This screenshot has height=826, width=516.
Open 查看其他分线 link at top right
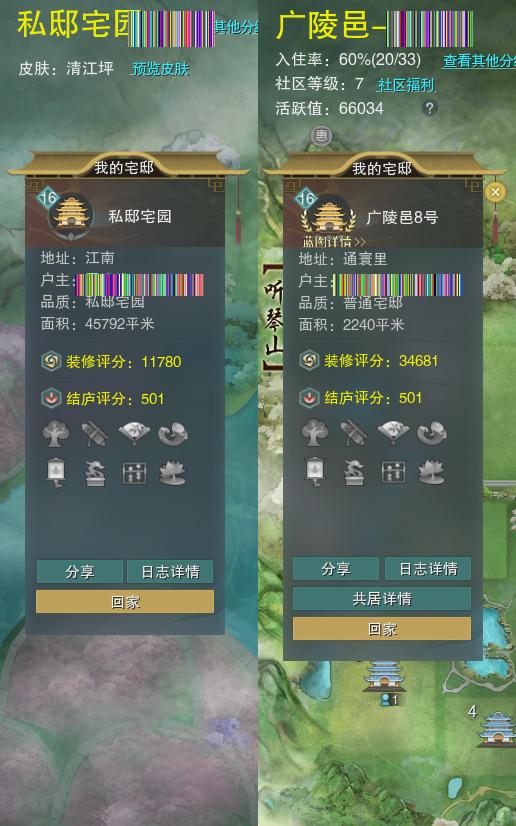click(479, 61)
